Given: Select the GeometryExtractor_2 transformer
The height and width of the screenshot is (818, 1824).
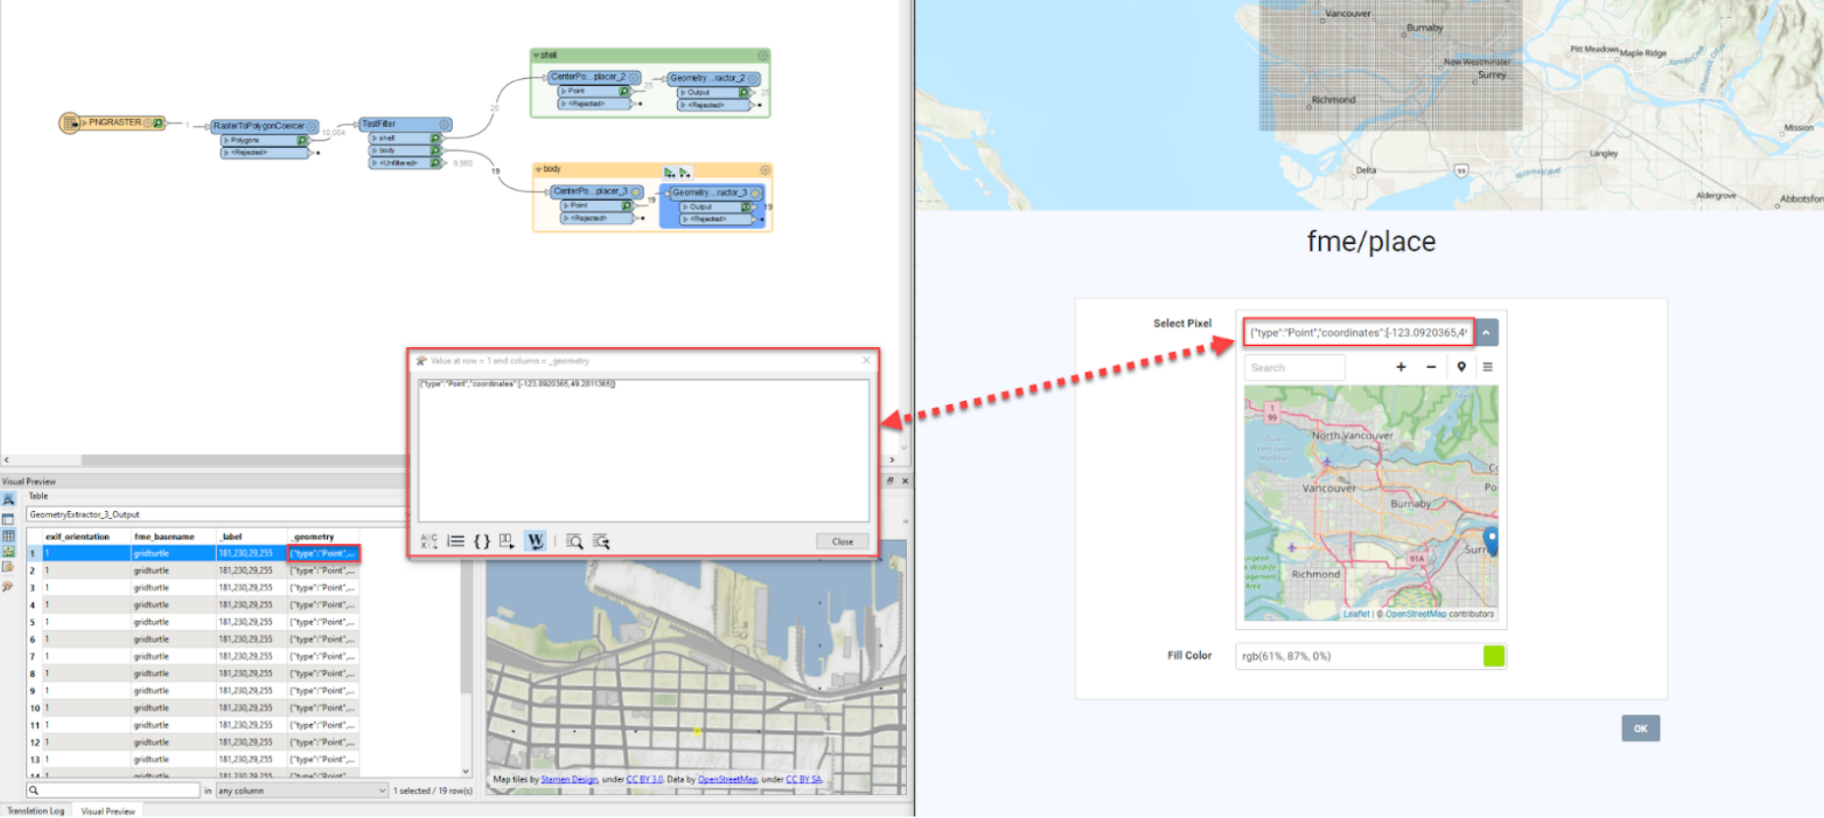Looking at the screenshot, I should coord(714,78).
